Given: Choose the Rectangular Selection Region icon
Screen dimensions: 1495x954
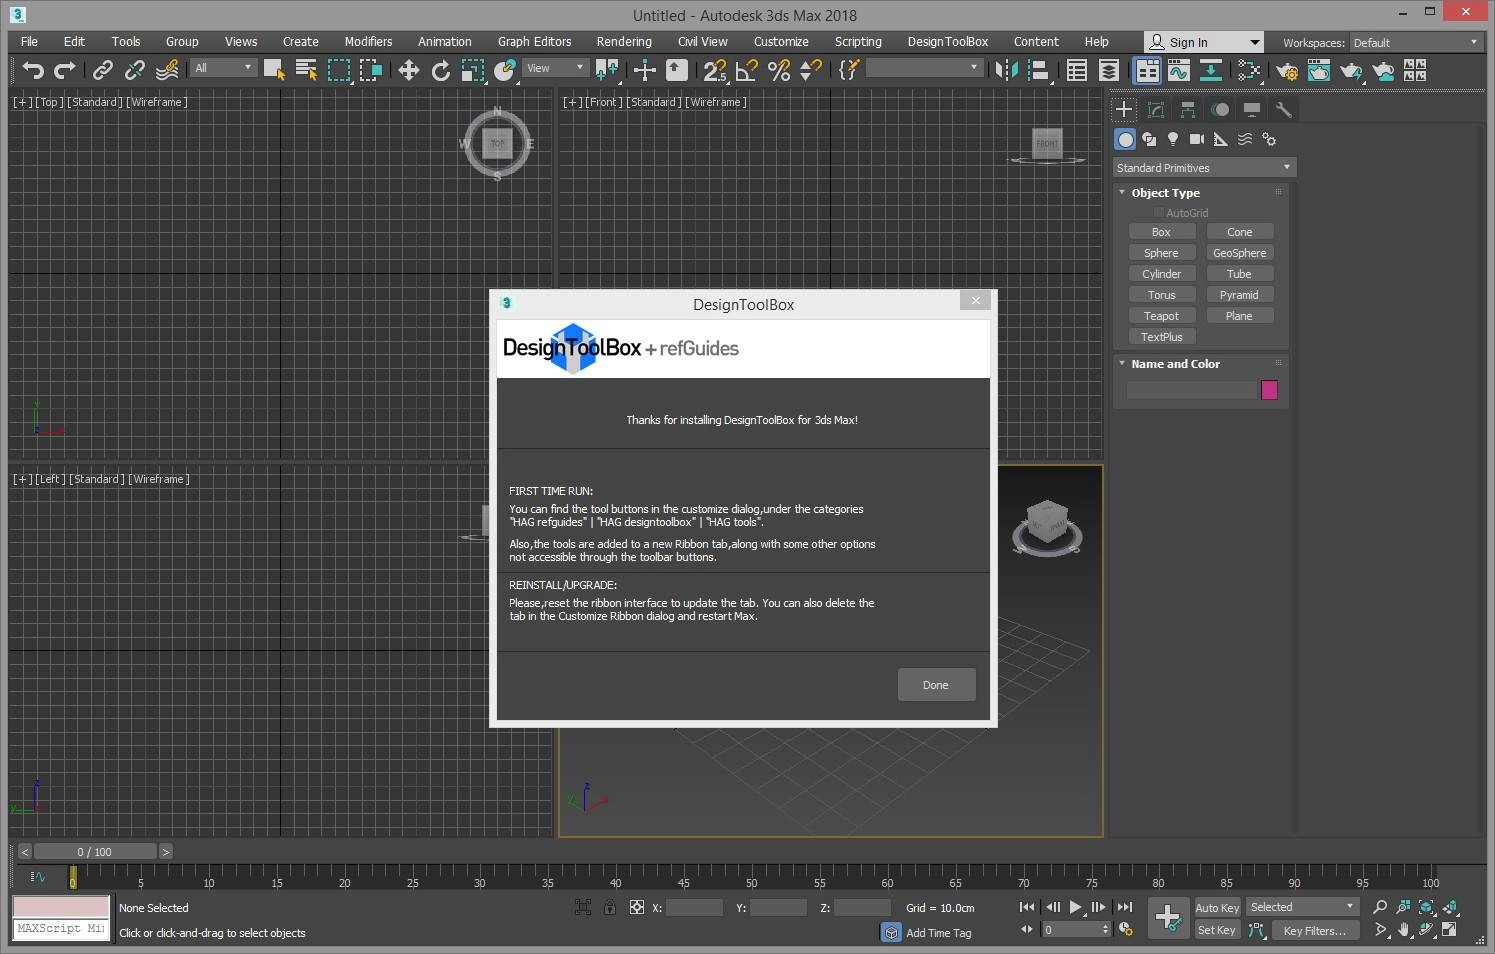Looking at the screenshot, I should click(340, 69).
